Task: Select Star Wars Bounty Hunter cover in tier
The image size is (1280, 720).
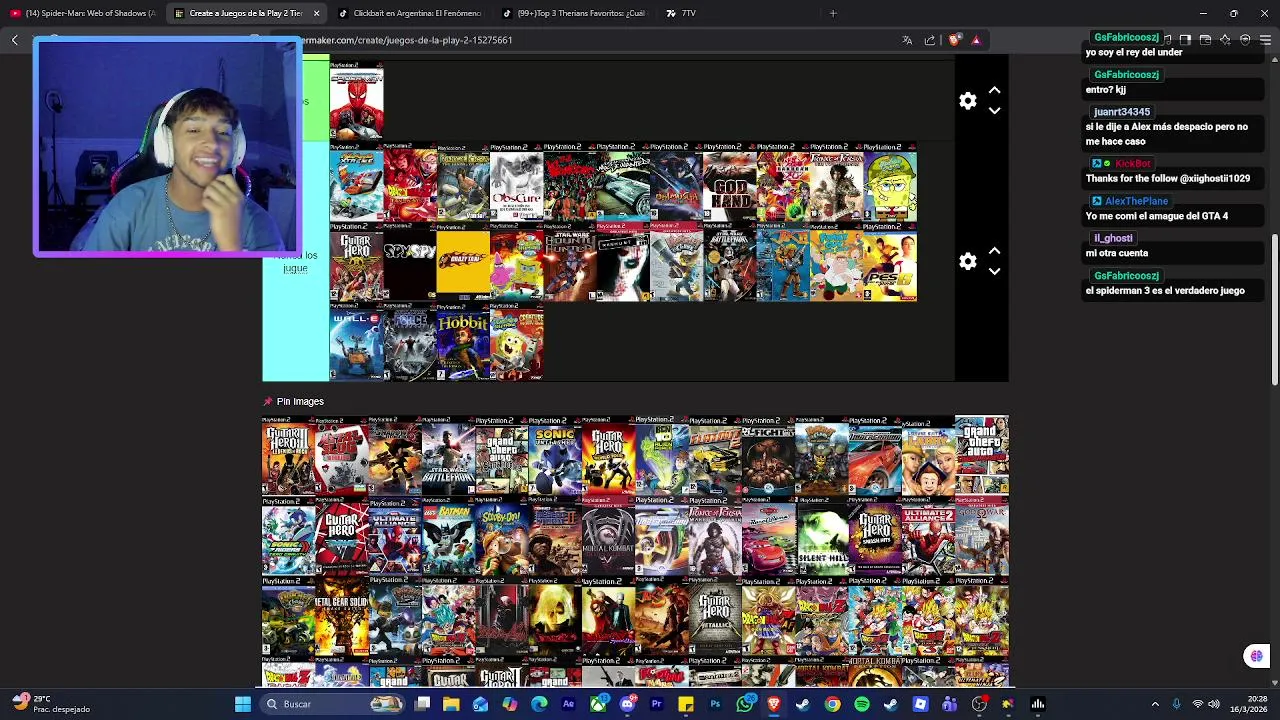Action: pos(569,262)
